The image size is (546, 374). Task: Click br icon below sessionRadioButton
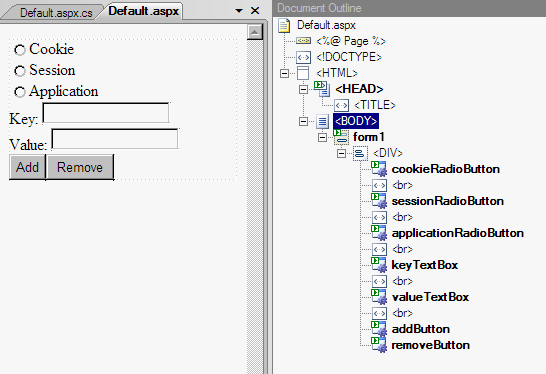(379, 217)
